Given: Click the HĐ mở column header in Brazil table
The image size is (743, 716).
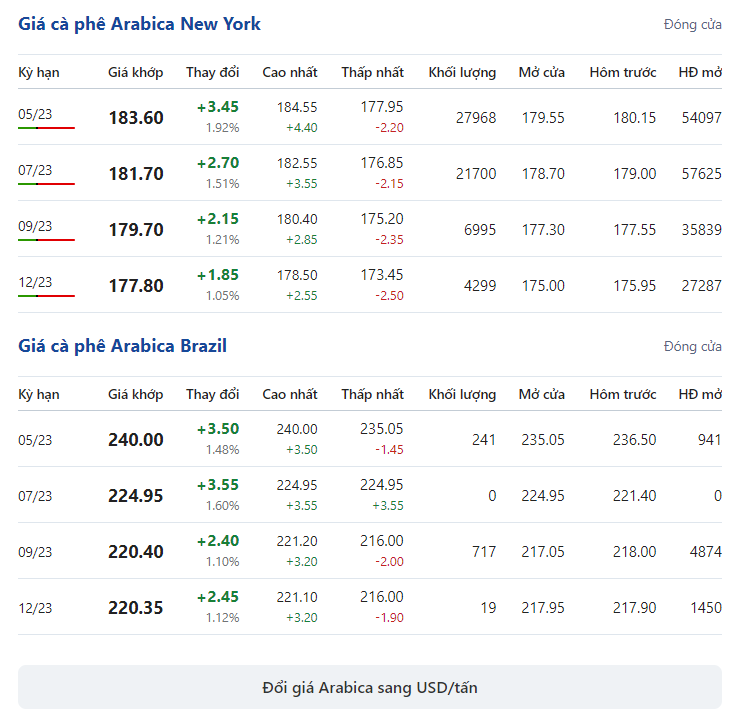Looking at the screenshot, I should 700,394.
